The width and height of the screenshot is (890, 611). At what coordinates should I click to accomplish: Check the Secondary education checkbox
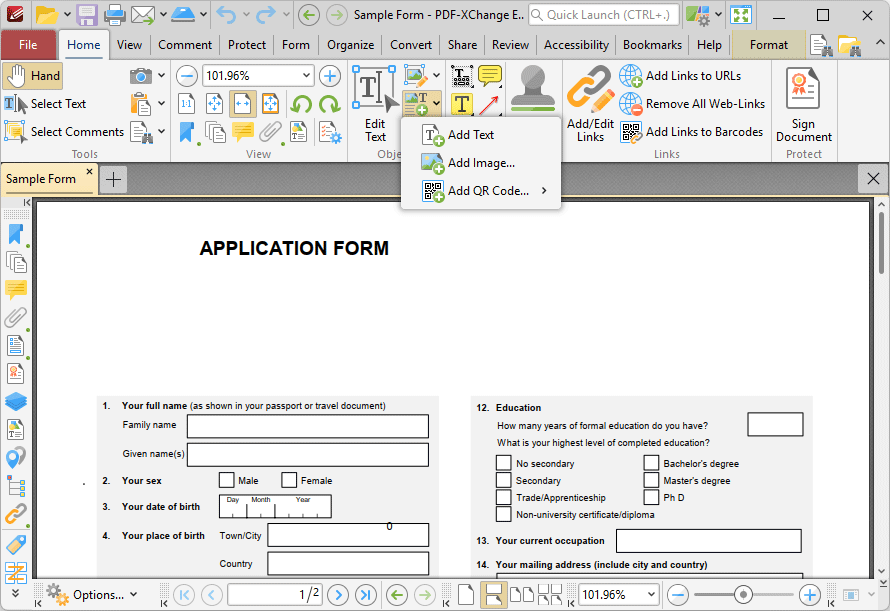503,480
